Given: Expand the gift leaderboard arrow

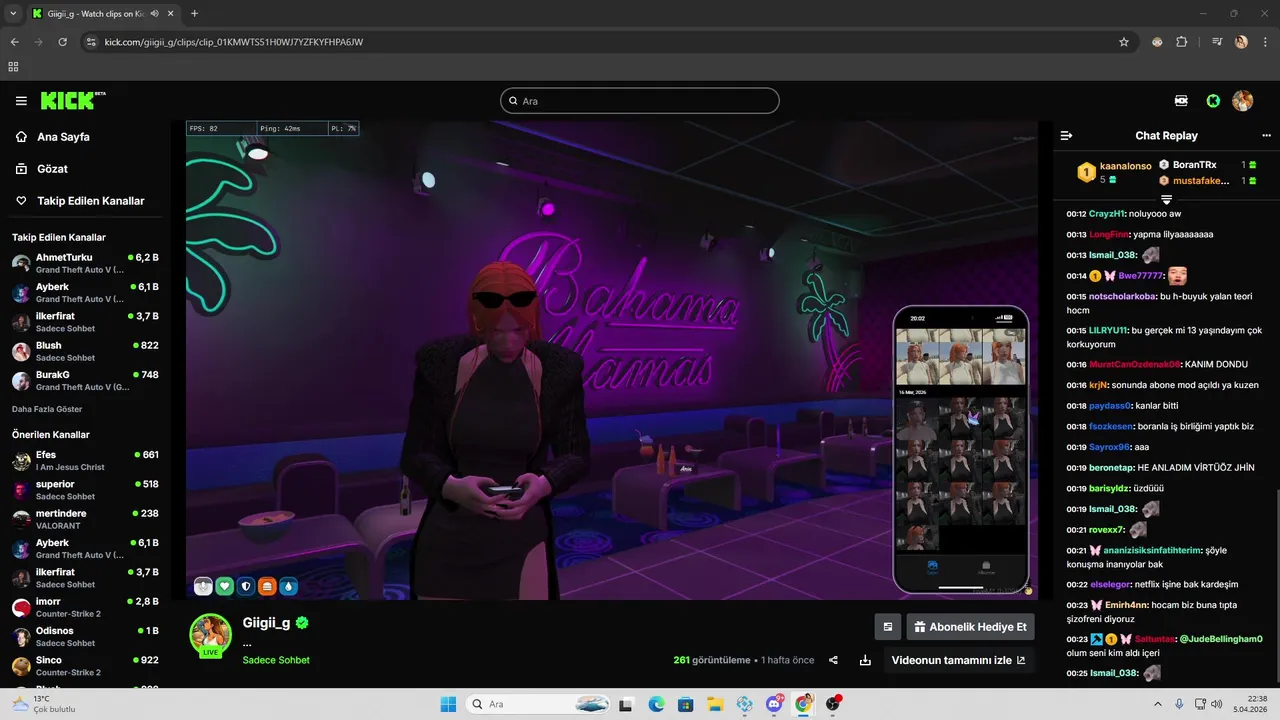Looking at the screenshot, I should (x=1166, y=200).
